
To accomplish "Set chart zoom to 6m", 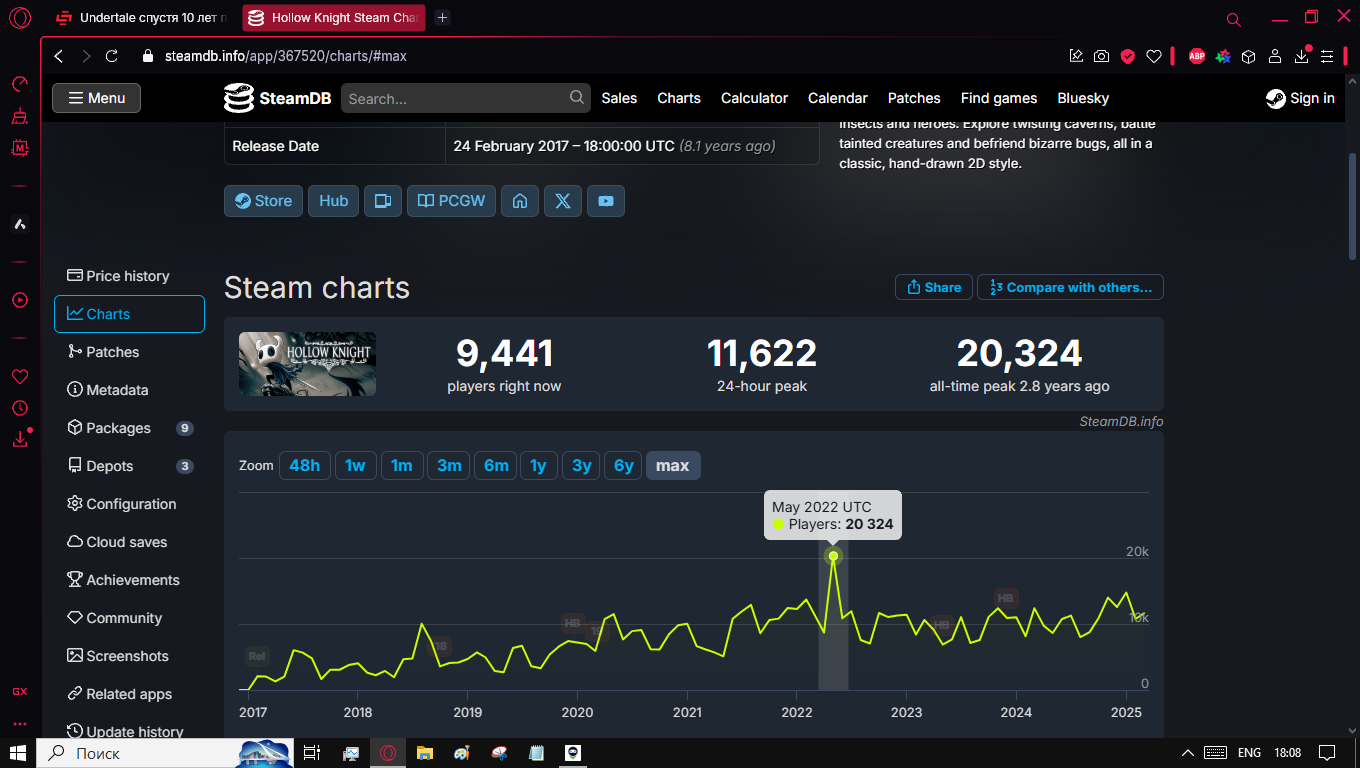I will pos(496,466).
